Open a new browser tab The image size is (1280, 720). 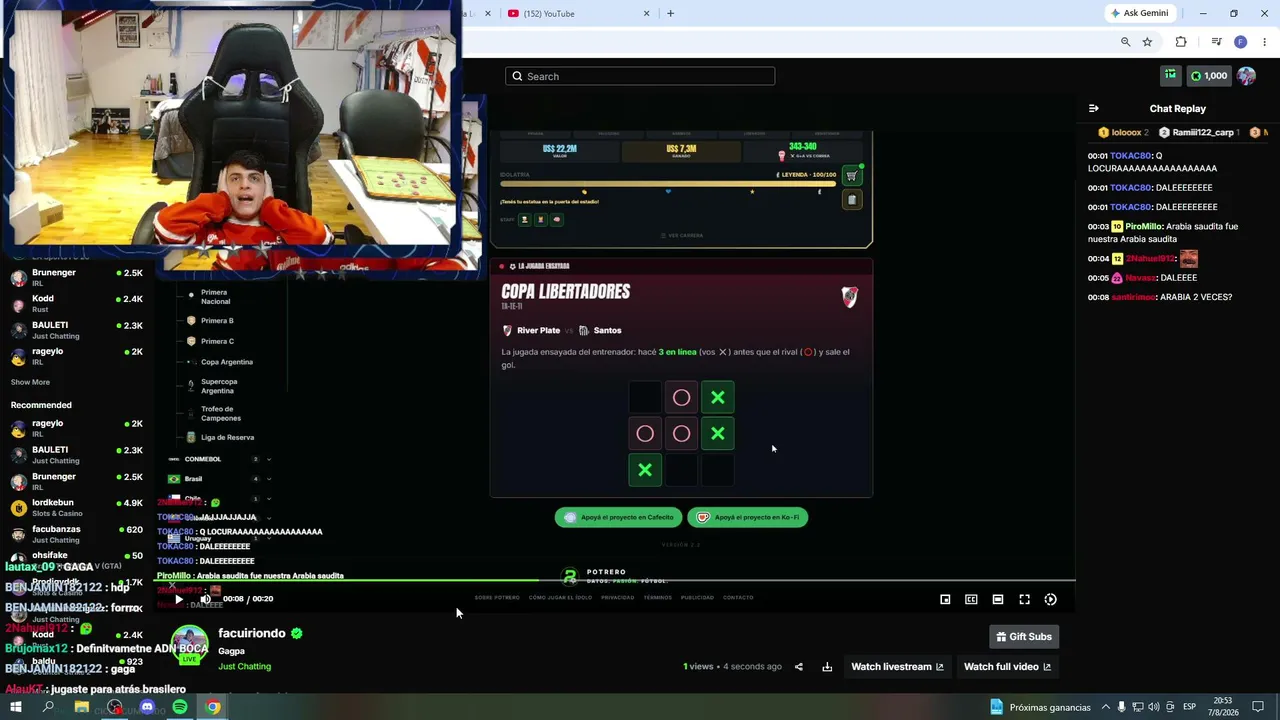coord(670,13)
